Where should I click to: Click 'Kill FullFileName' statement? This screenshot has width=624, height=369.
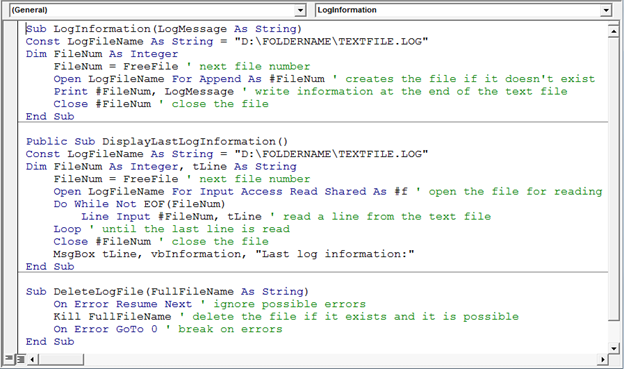112,317
